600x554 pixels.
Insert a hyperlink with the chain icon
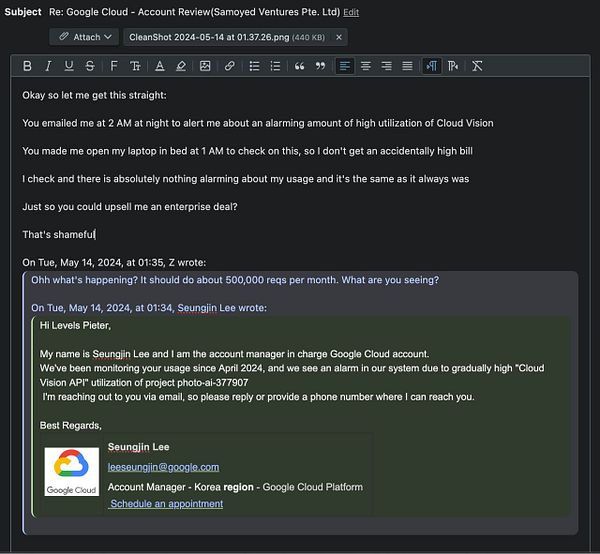(x=230, y=66)
